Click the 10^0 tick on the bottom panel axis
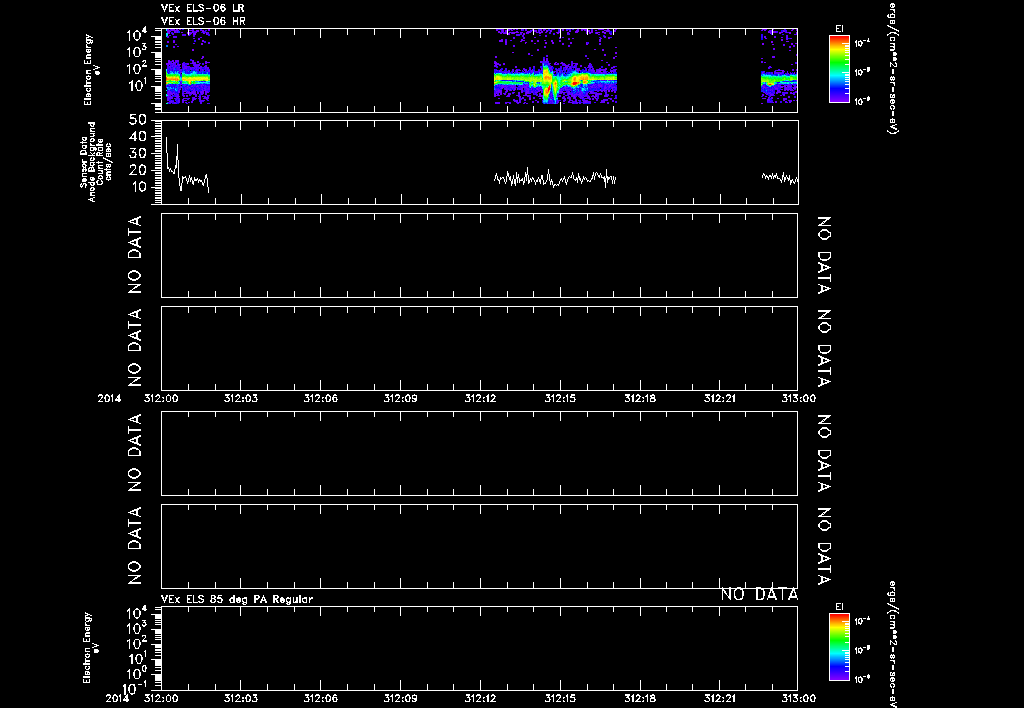Screen dimensions: 1024x708 (x=138, y=673)
